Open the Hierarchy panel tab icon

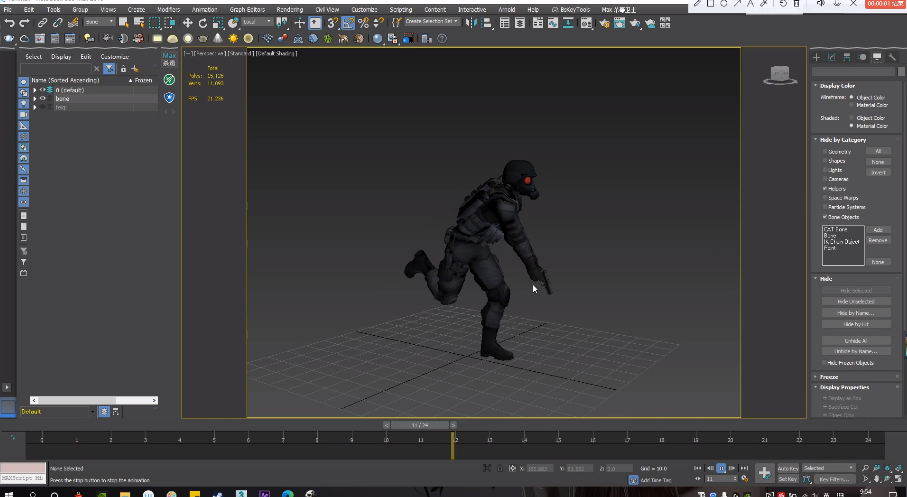[847, 57]
